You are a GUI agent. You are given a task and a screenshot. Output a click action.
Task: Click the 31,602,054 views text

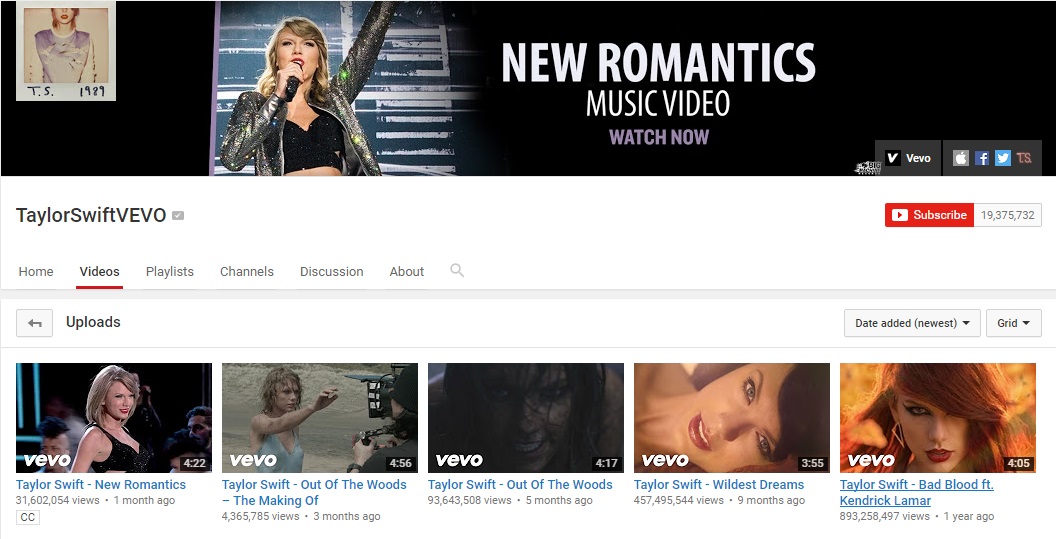coord(57,501)
